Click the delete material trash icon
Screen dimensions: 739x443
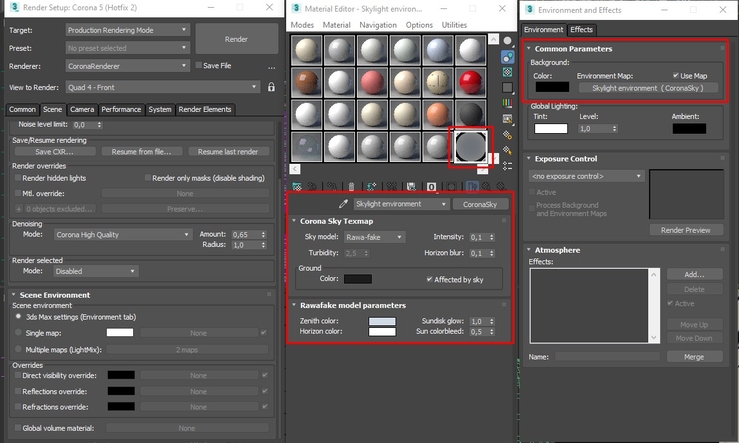pyautogui.click(x=349, y=186)
